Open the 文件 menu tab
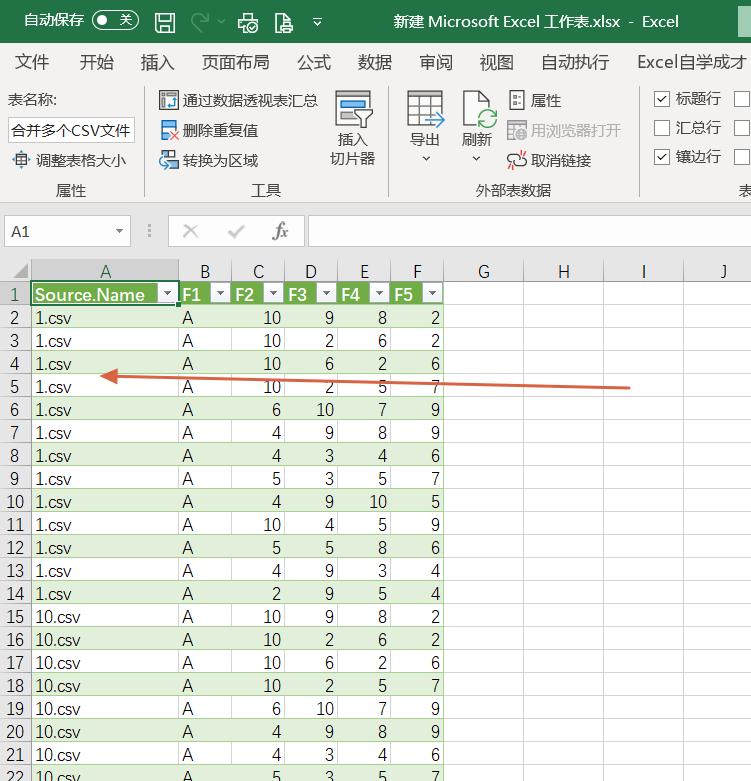The height and width of the screenshot is (781, 751). coord(32,62)
